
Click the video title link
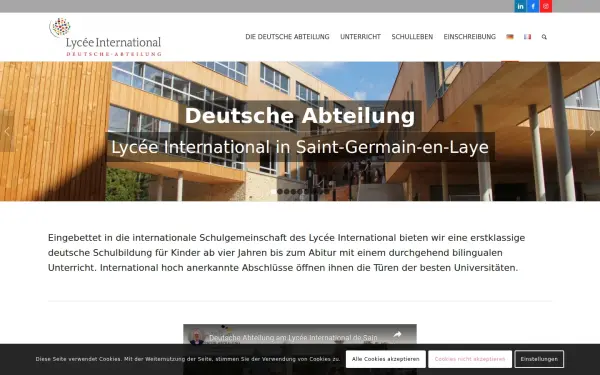[293, 338]
